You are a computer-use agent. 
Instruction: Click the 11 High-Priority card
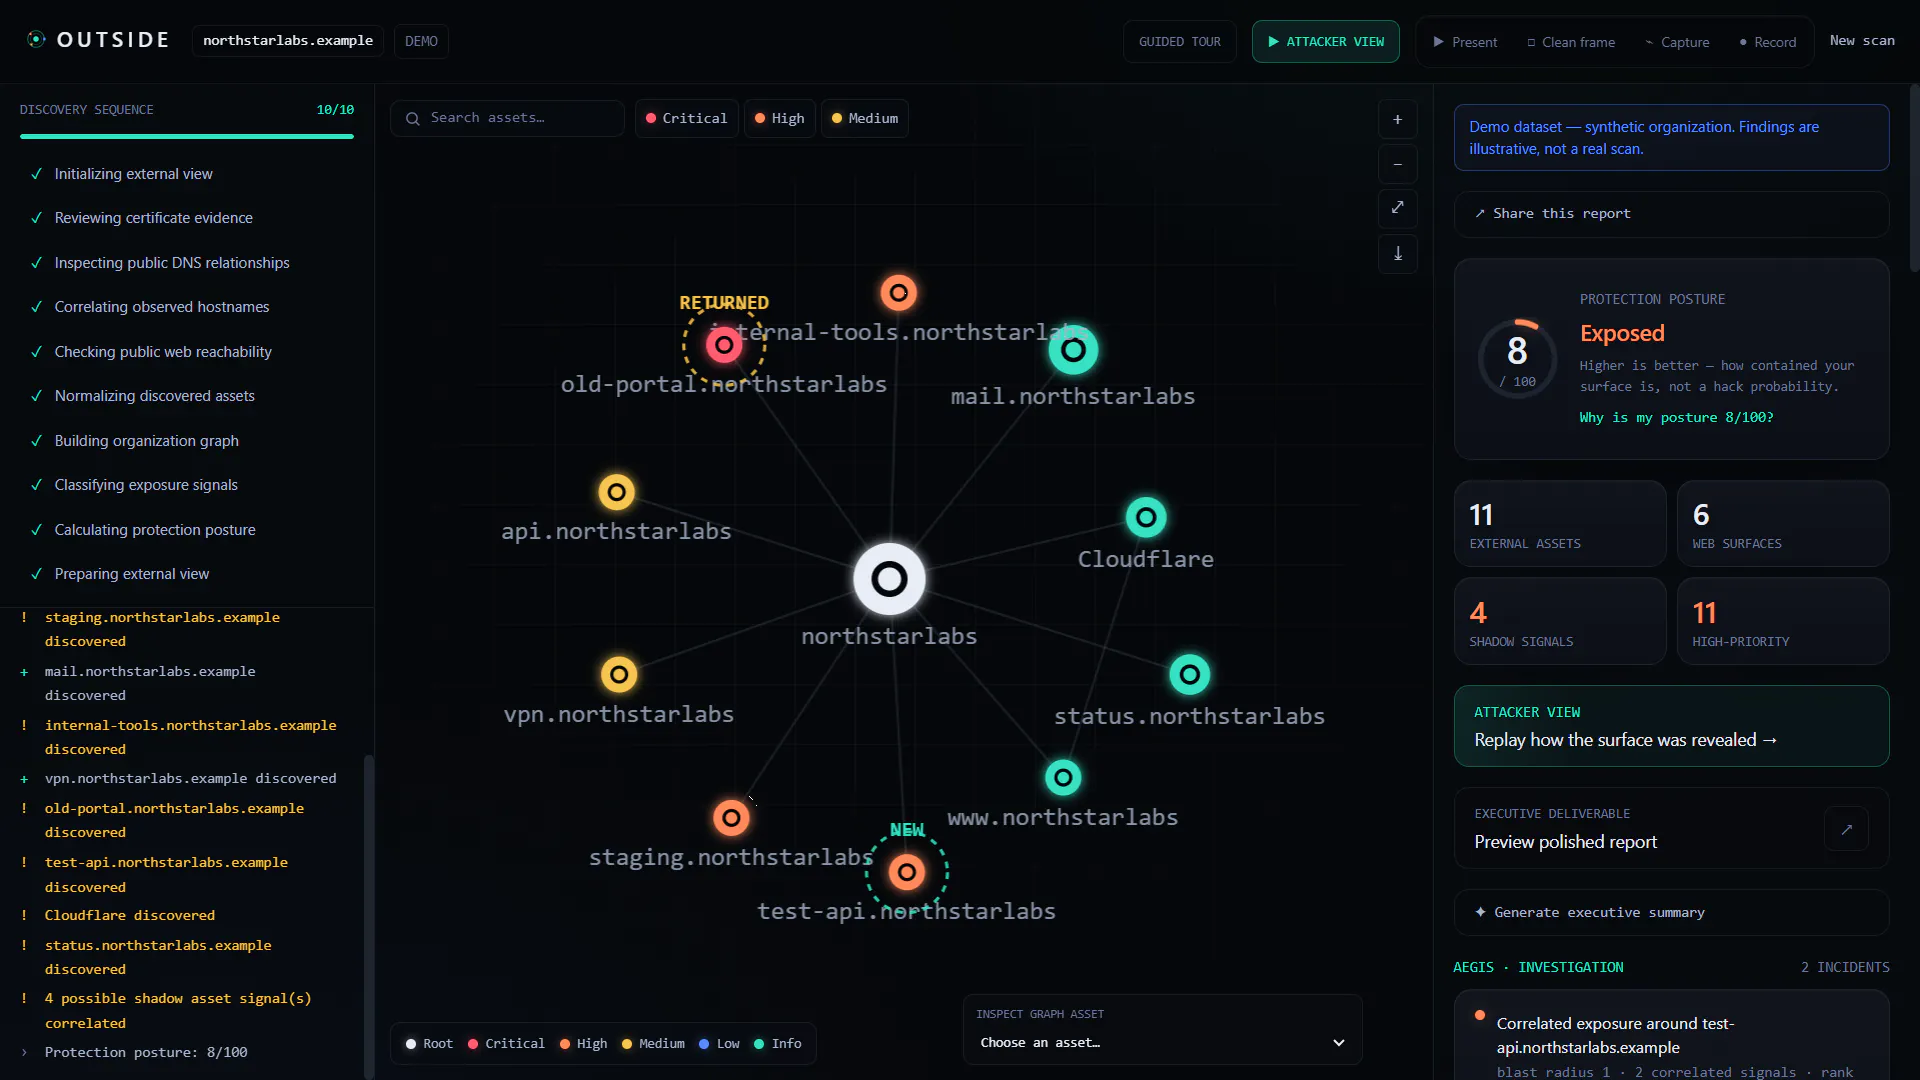tap(1783, 621)
